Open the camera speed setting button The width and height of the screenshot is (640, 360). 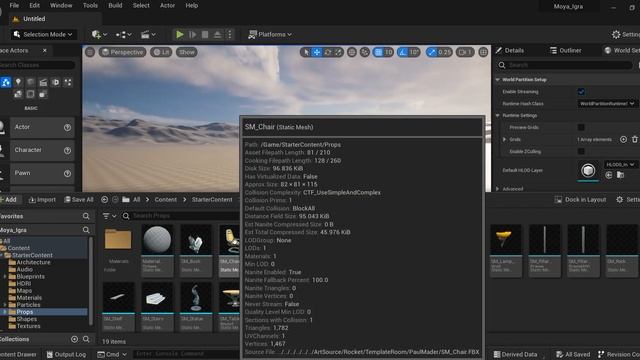pyautogui.click(x=465, y=52)
